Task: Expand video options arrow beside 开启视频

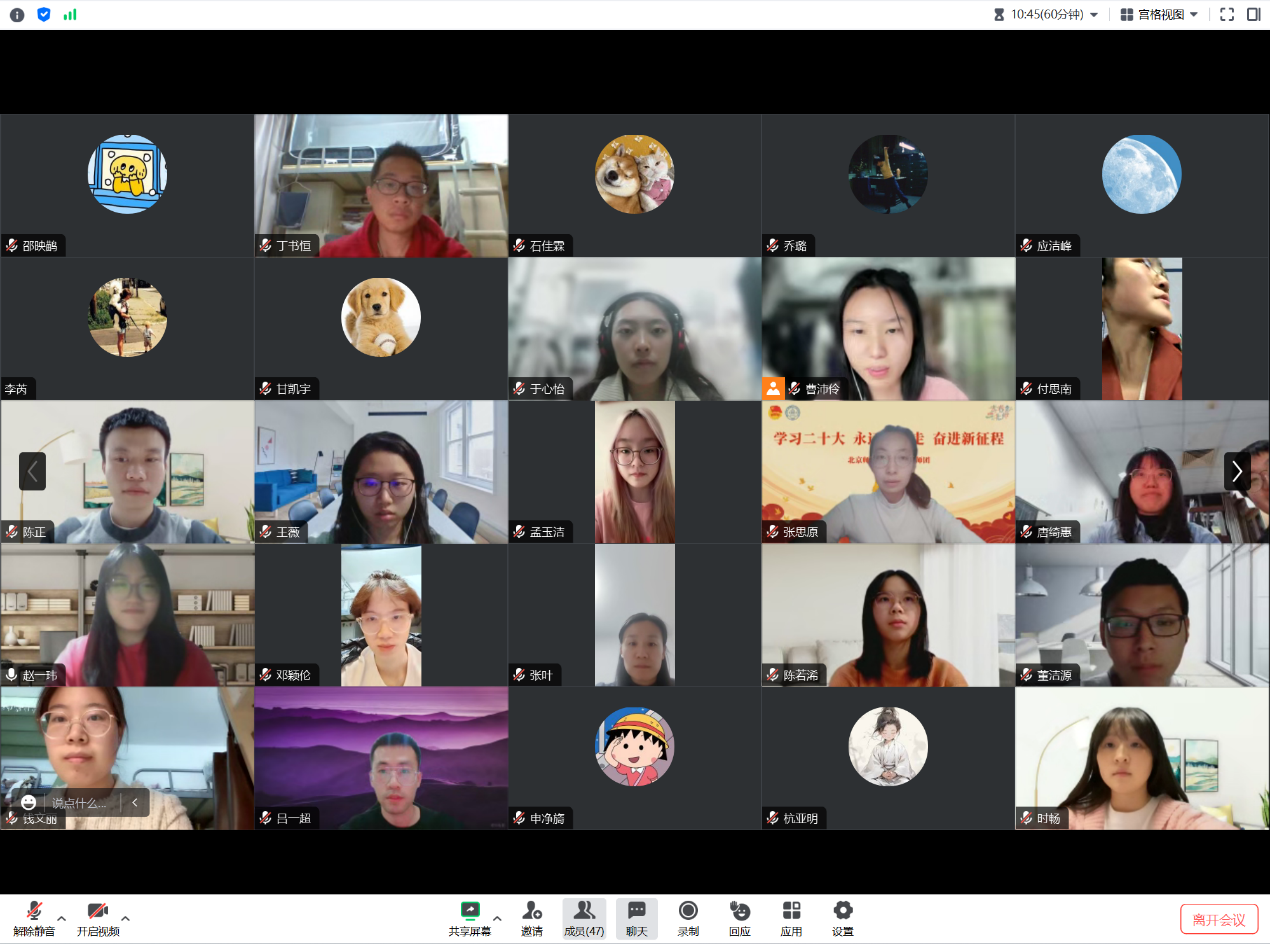Action: point(126,918)
